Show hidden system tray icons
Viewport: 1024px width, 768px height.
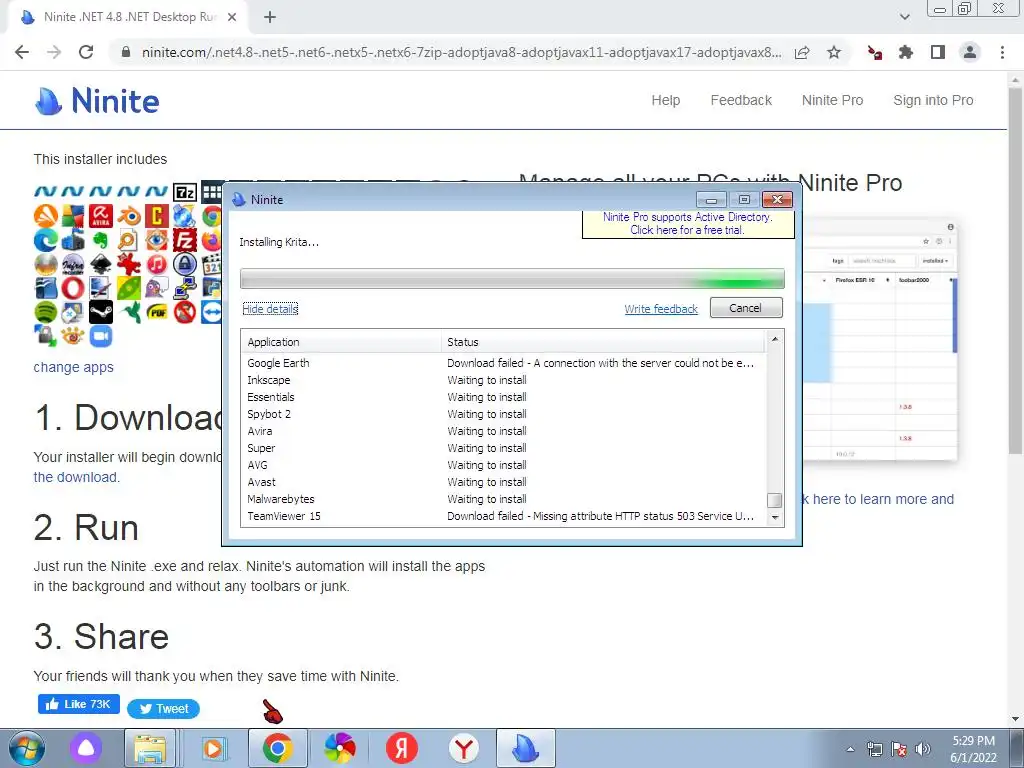click(x=850, y=749)
